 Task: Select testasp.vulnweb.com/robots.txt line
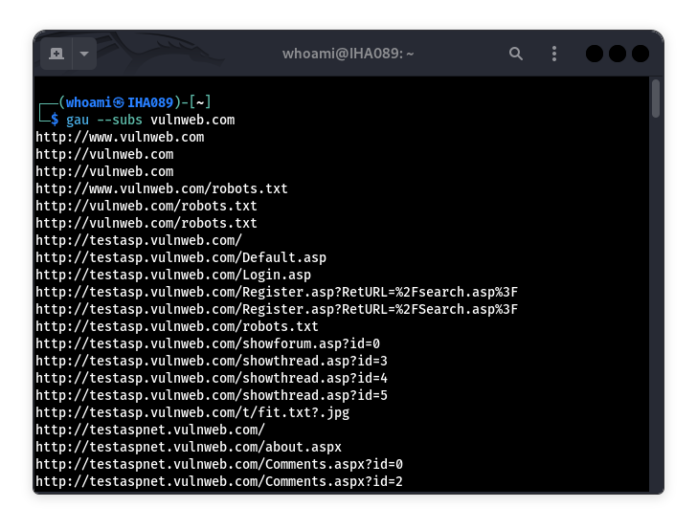coord(177,326)
